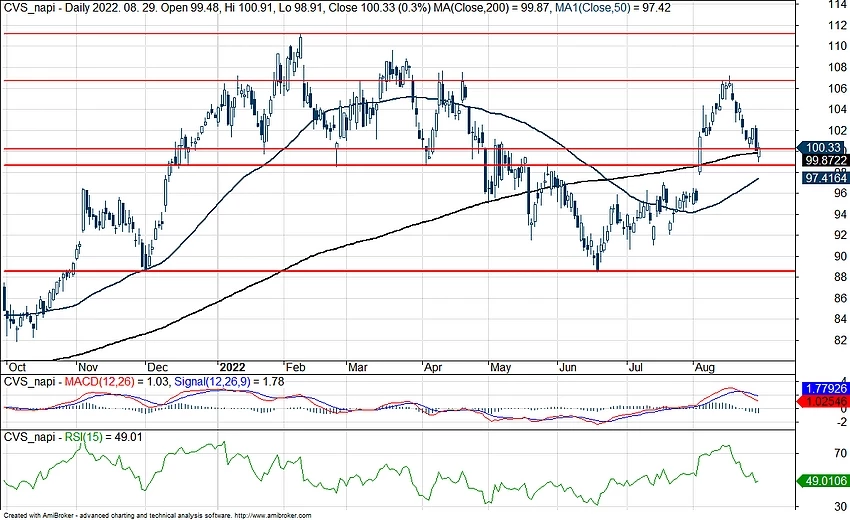Click the Jul date axis label
The width and height of the screenshot is (850, 520).
(635, 367)
